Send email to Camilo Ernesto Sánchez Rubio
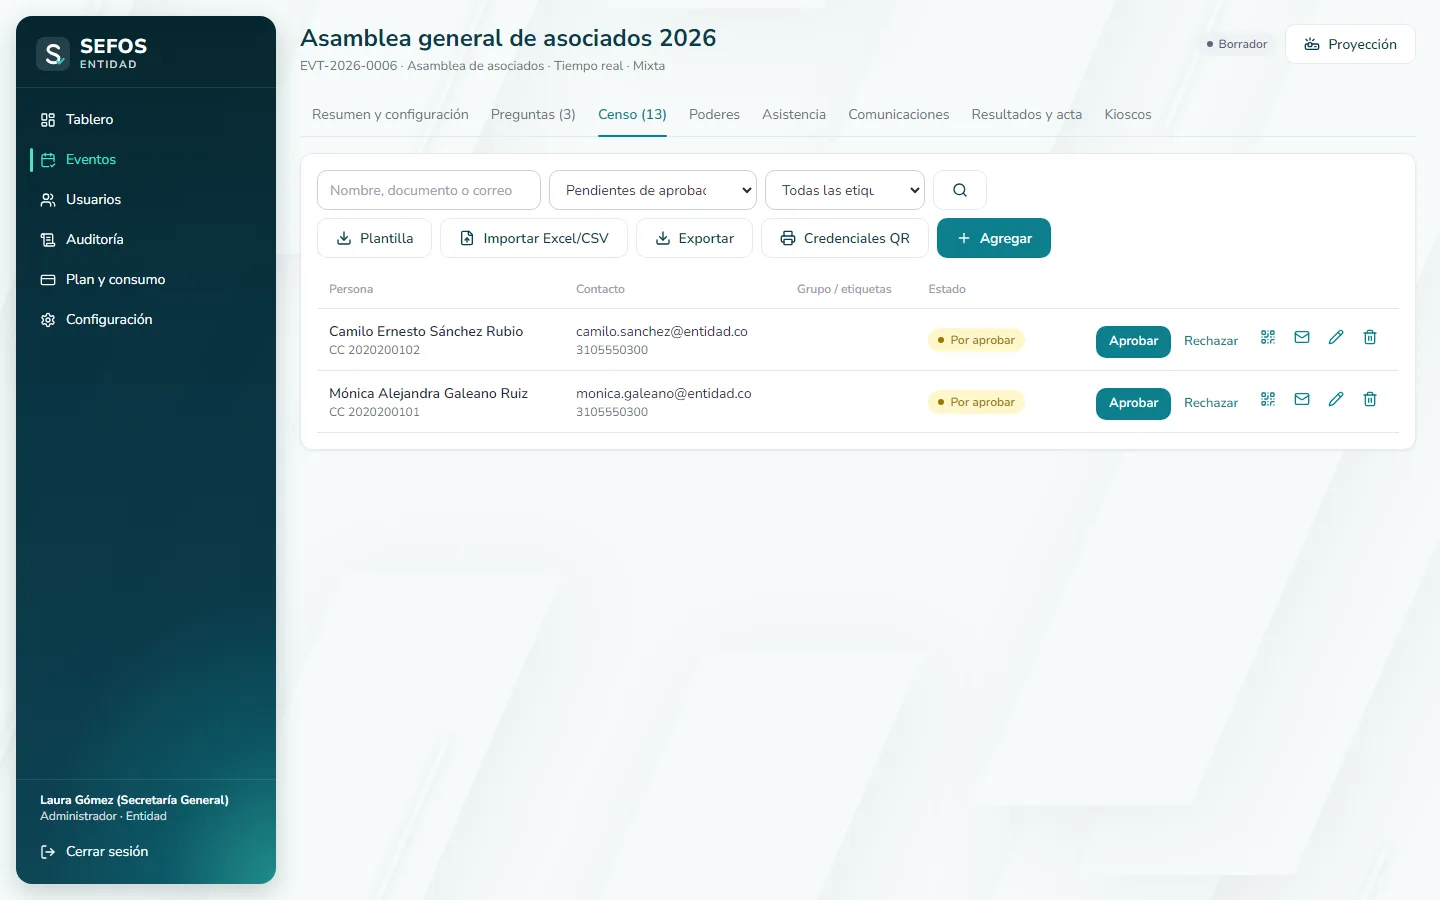 (1302, 338)
